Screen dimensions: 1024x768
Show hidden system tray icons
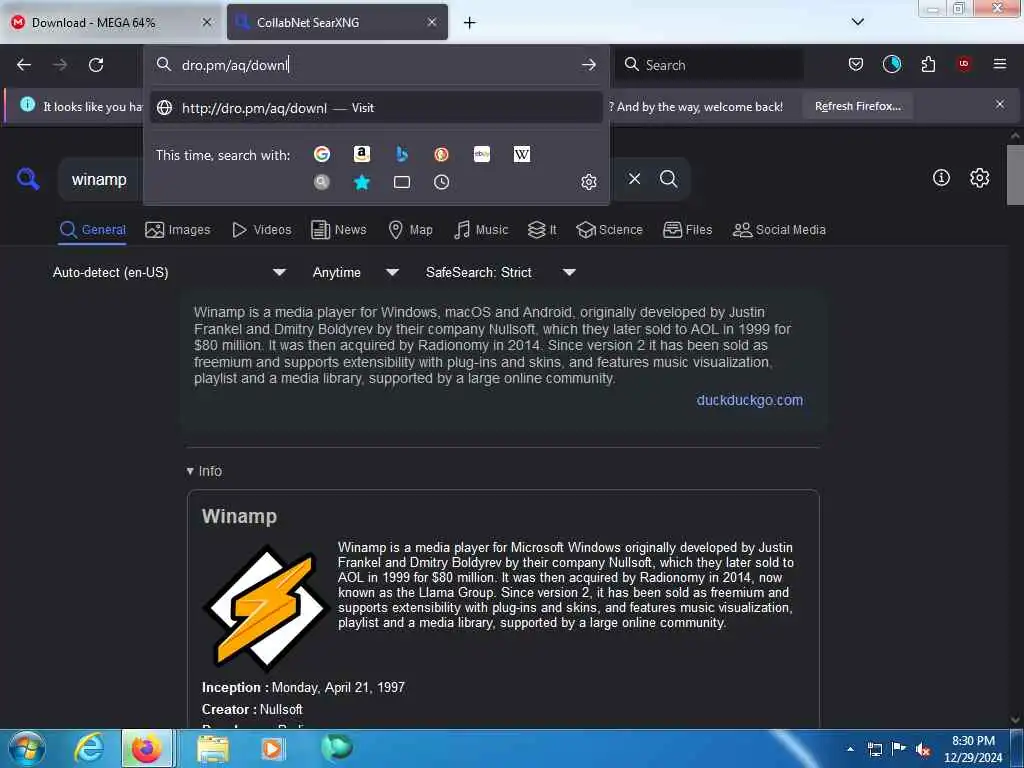pyautogui.click(x=850, y=749)
